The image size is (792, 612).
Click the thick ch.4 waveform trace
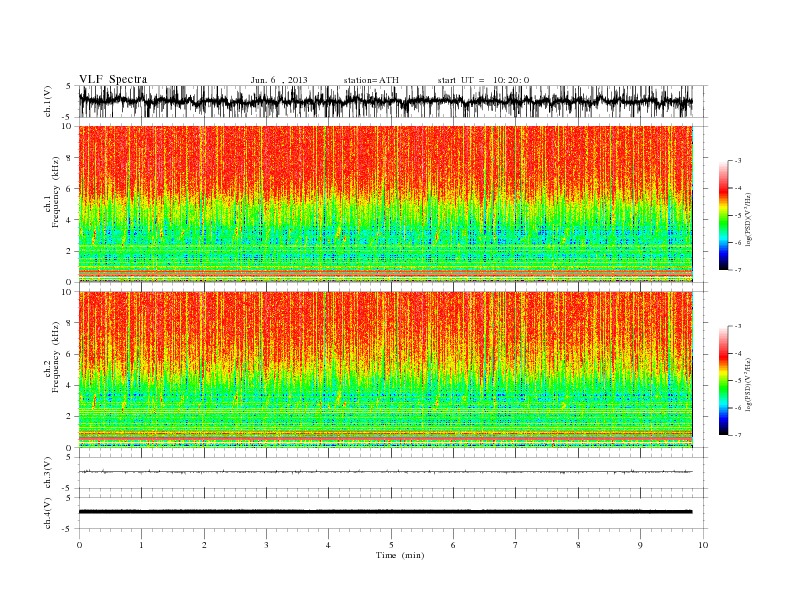pyautogui.click(x=385, y=512)
